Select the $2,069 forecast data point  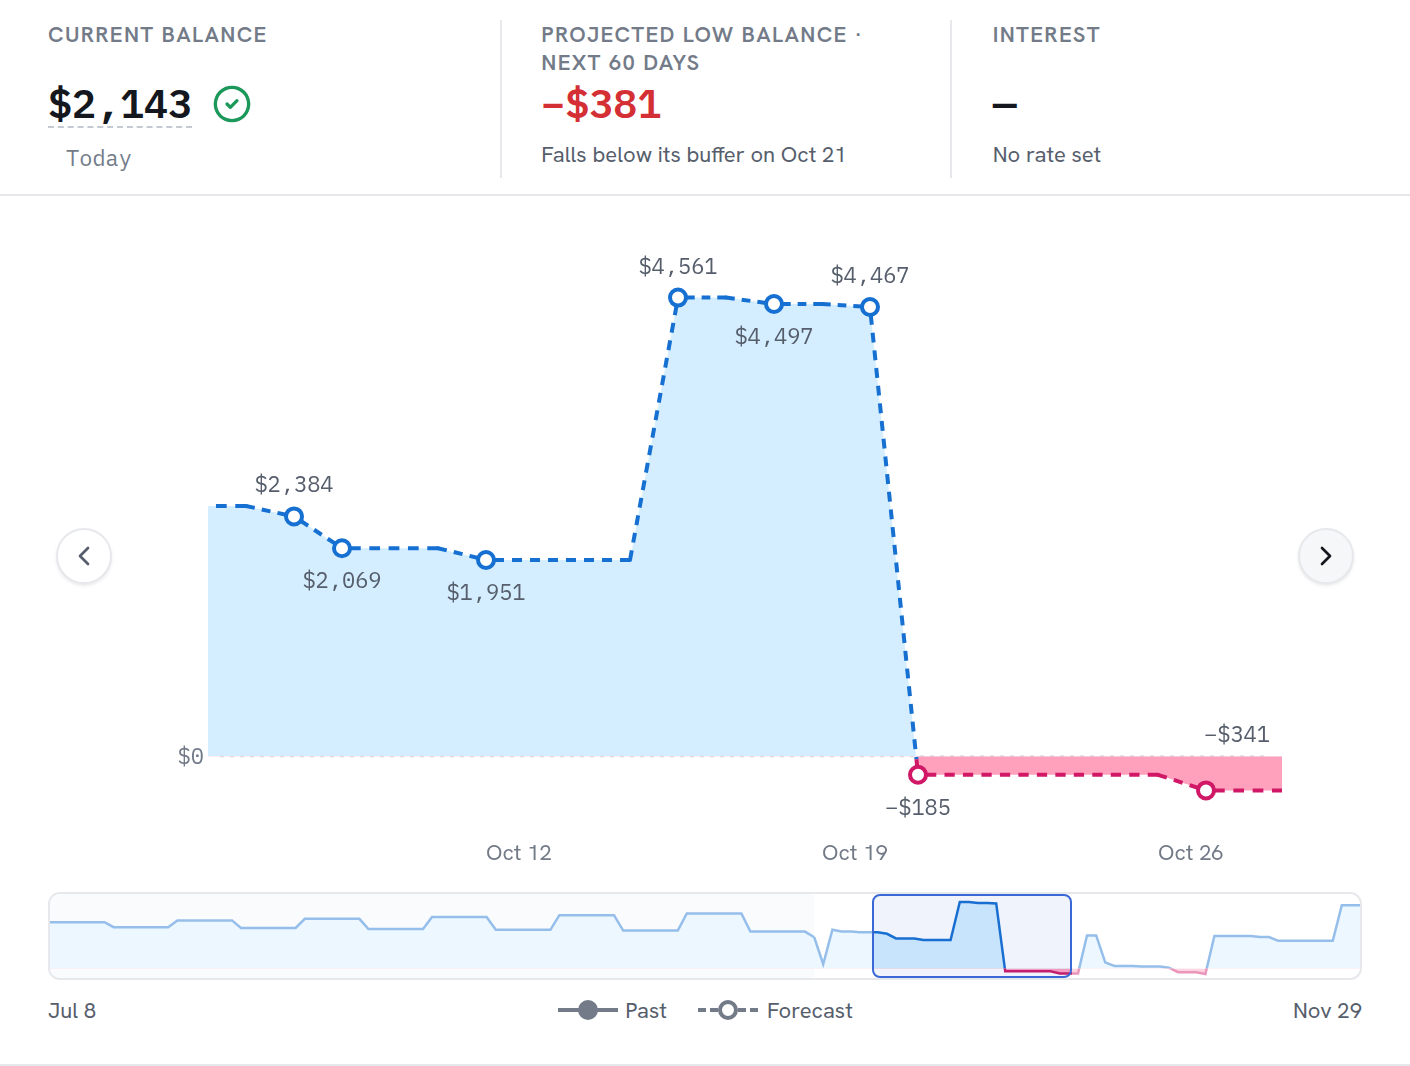coord(342,548)
